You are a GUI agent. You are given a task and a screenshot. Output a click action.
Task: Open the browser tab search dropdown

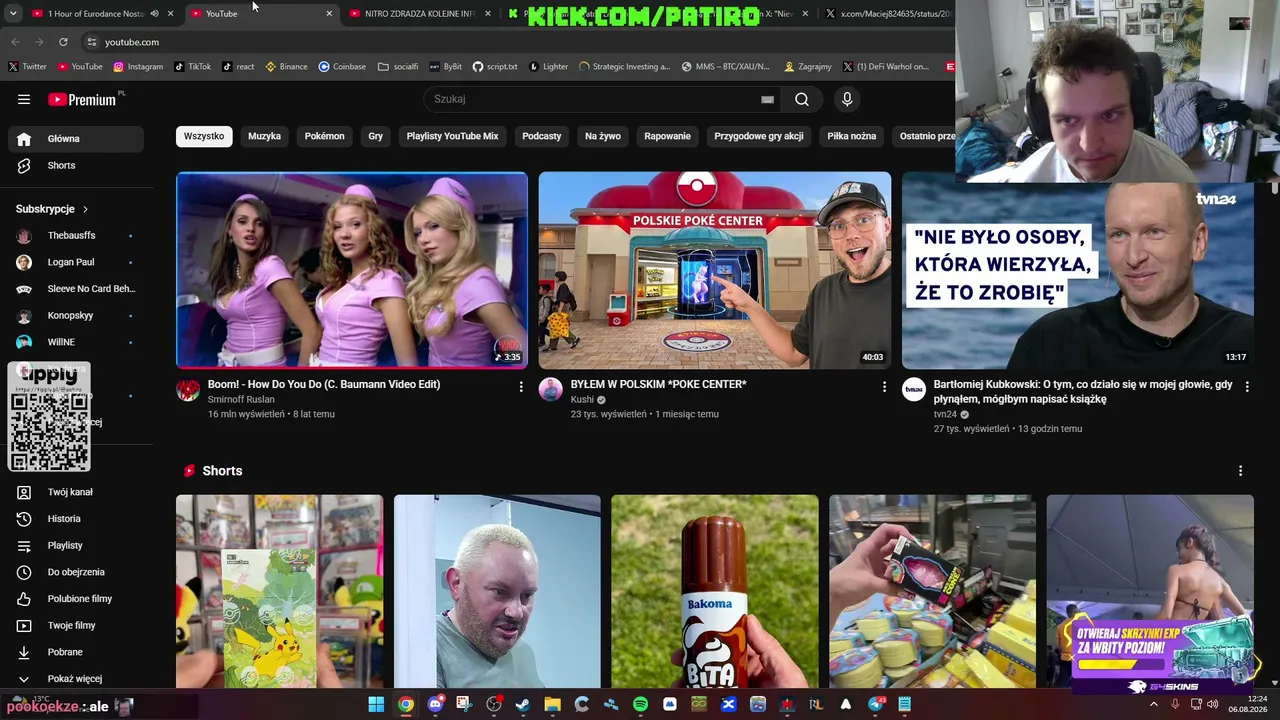(x=13, y=14)
